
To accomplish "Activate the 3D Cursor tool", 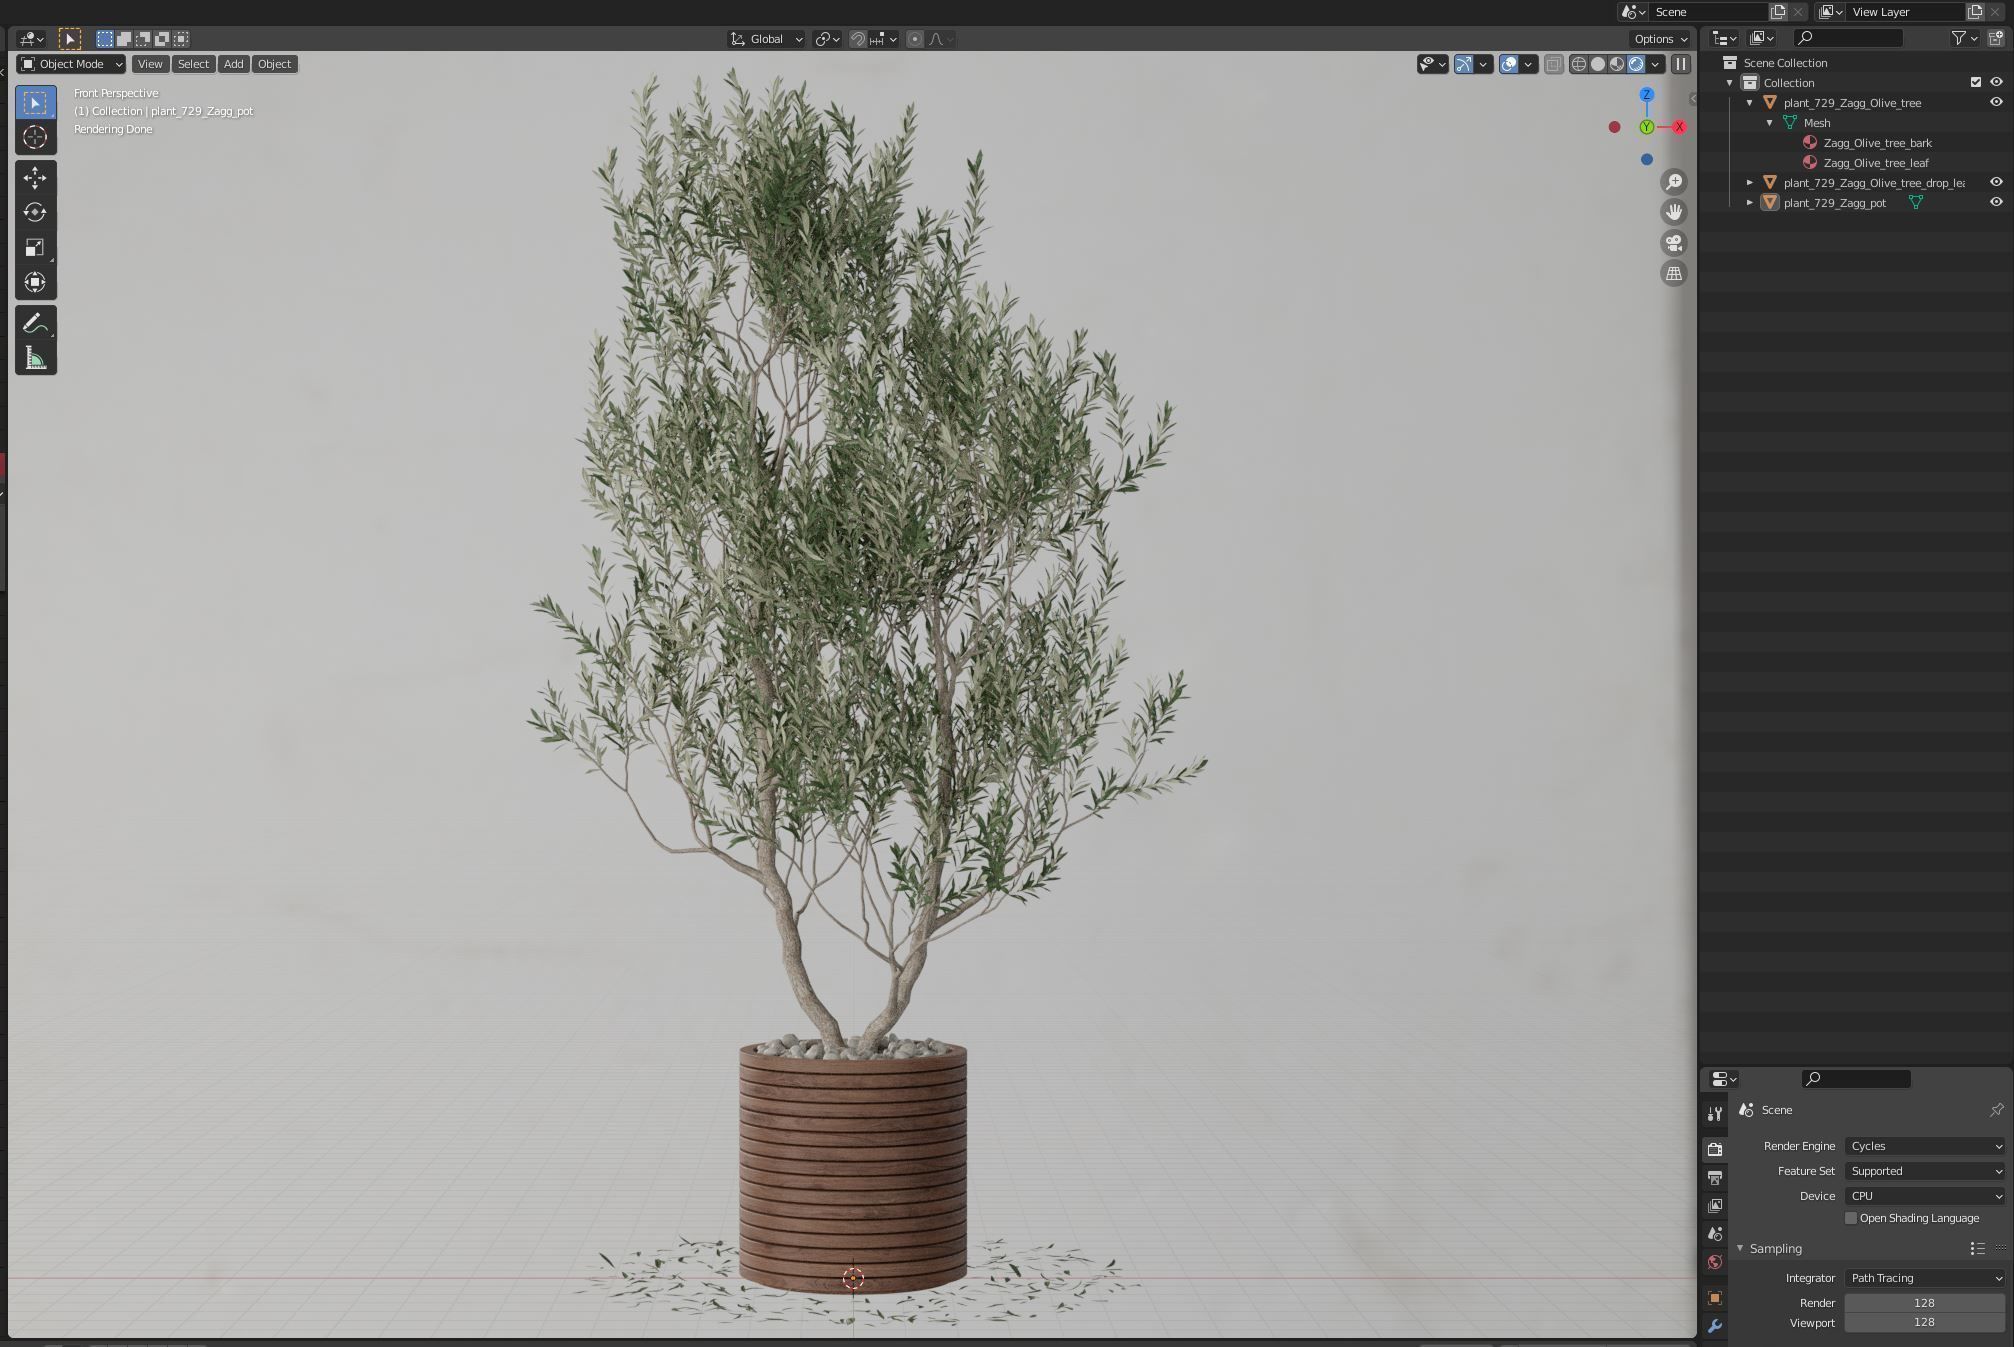I will 35,137.
